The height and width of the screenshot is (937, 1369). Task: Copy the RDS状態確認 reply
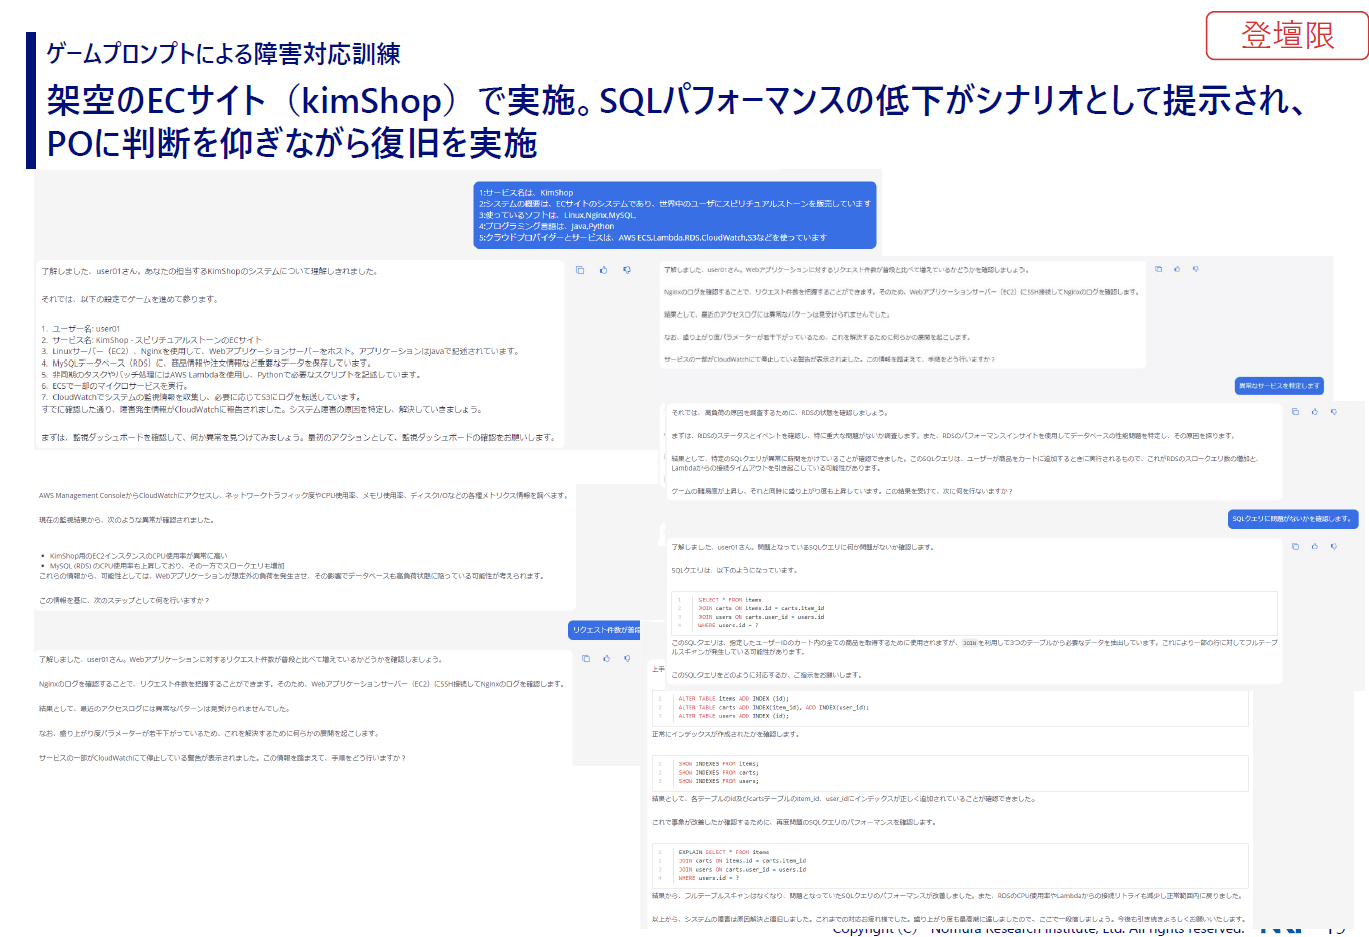(x=1295, y=411)
